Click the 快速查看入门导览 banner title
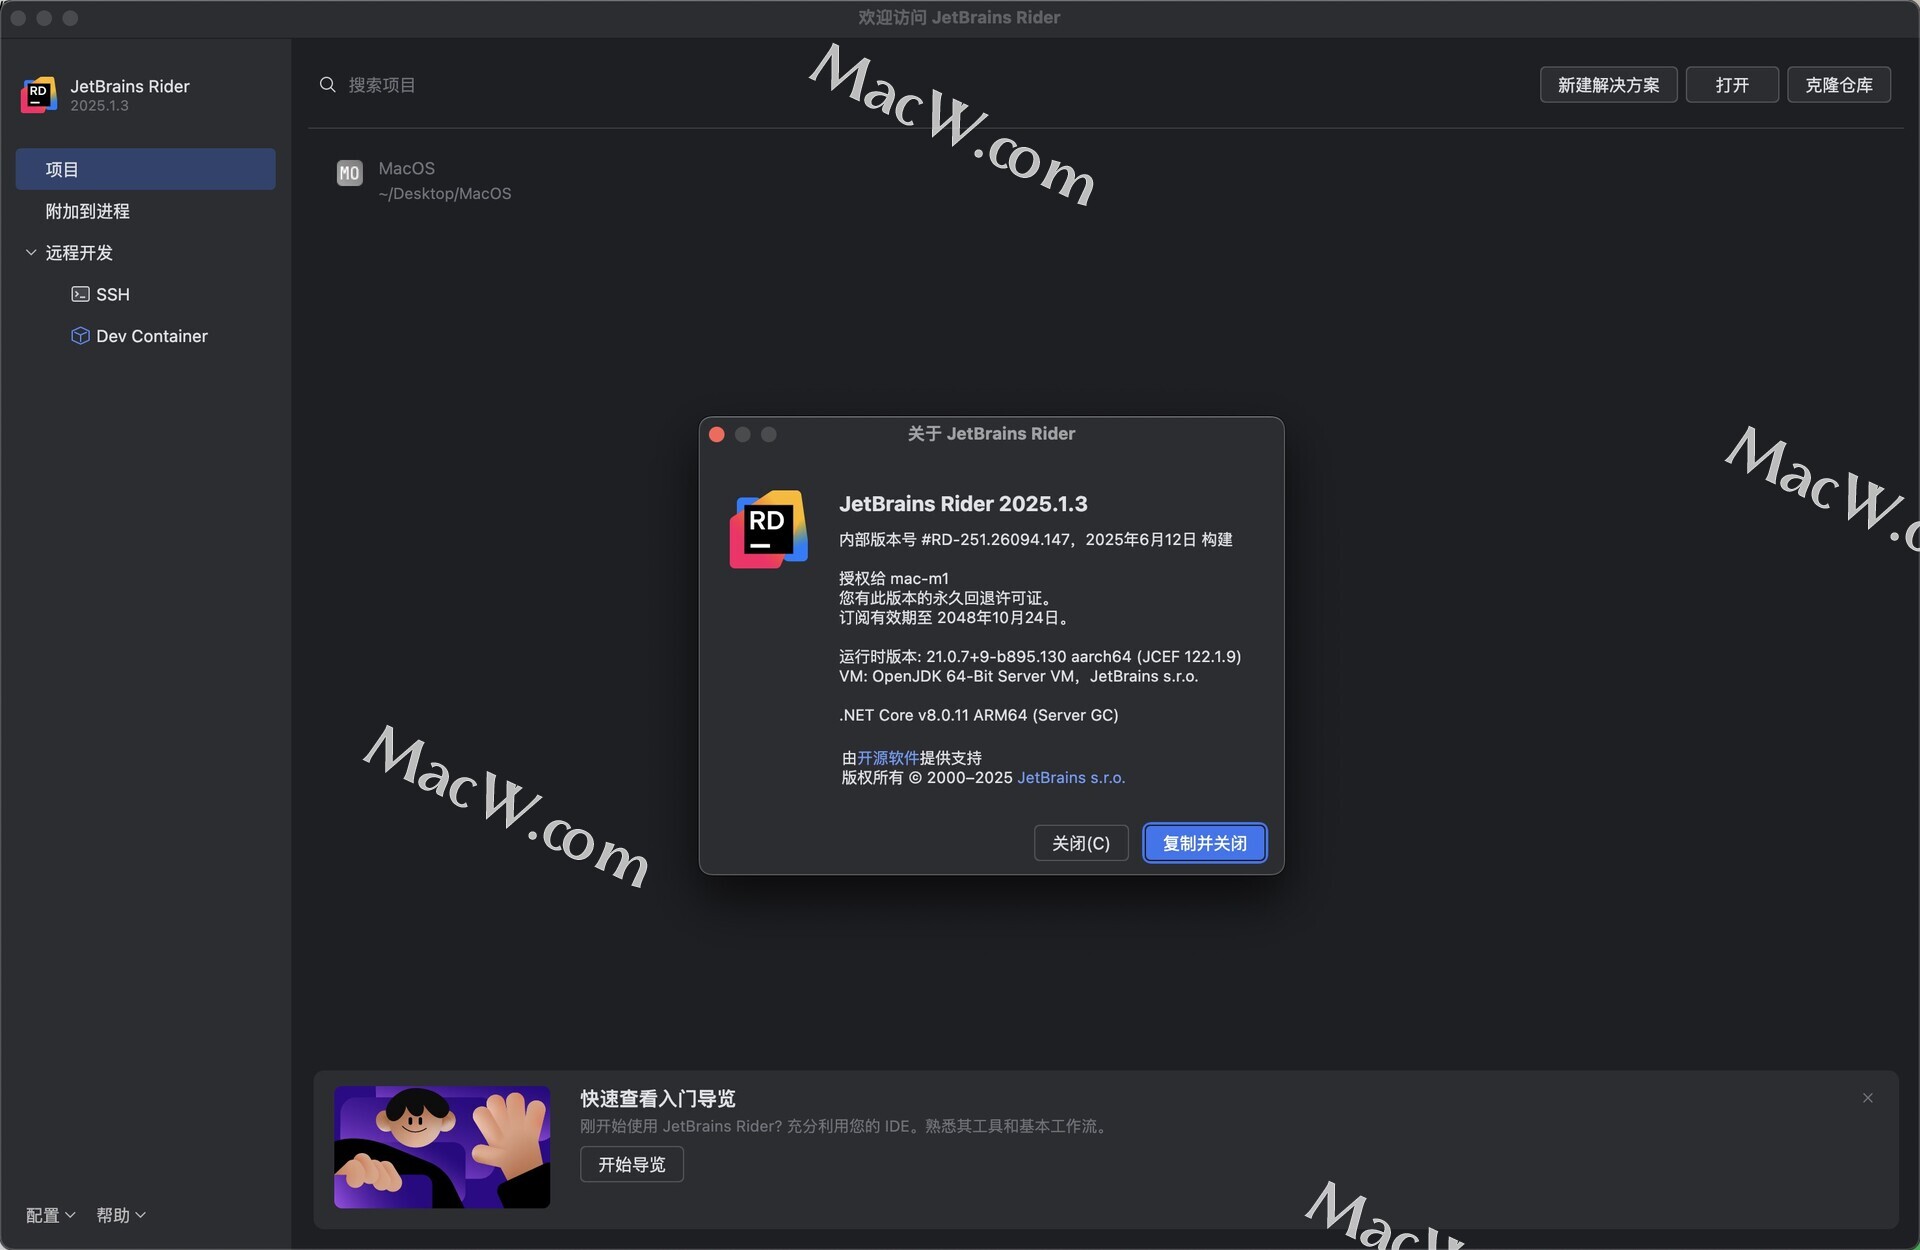 pyautogui.click(x=658, y=1099)
